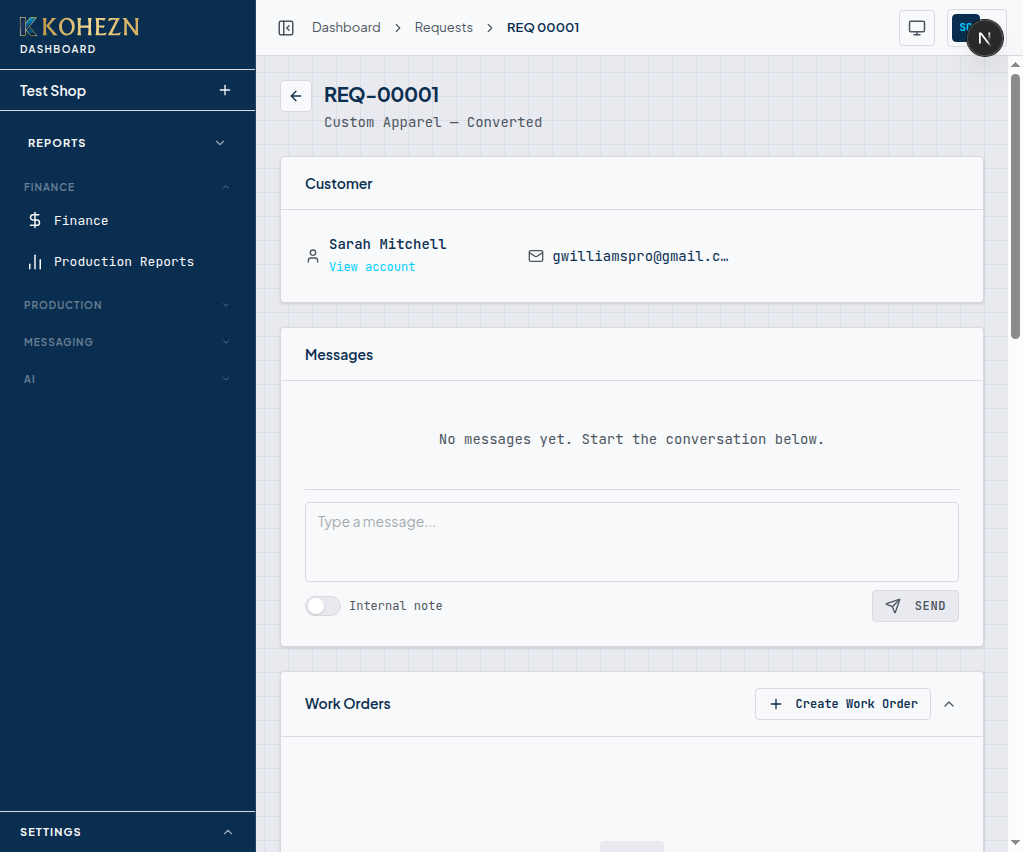Viewport: 1023px width, 852px height.
Task: Open View account link
Action: [x=372, y=267]
